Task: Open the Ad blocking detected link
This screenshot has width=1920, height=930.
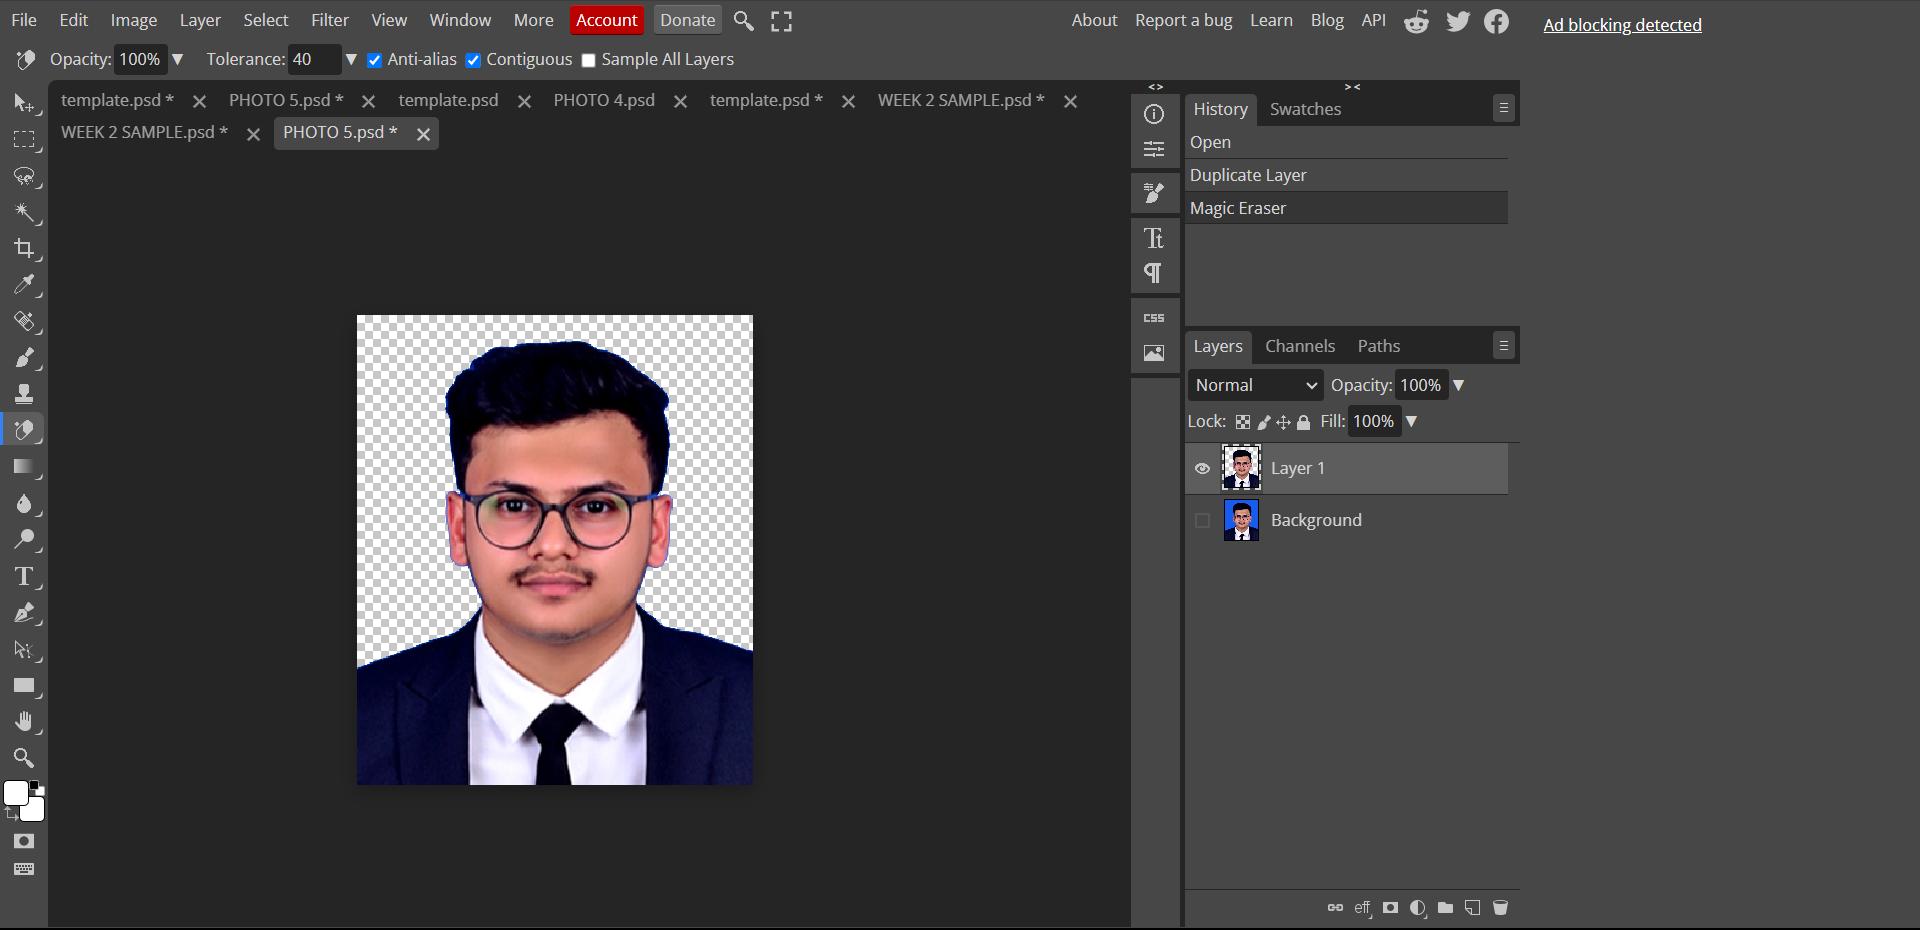Action: pos(1621,25)
